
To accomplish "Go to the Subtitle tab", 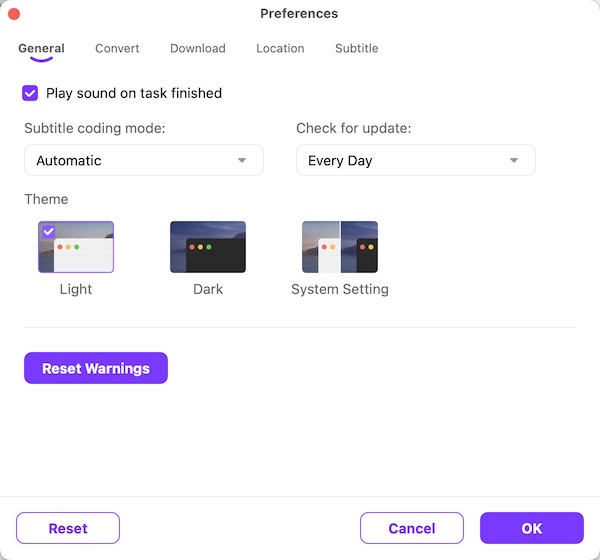I will tap(357, 48).
